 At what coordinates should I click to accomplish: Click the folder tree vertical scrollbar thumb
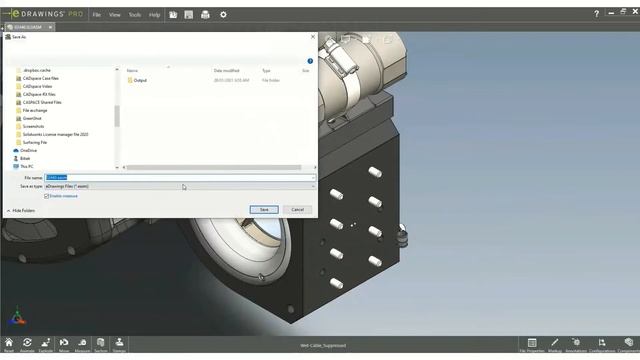coord(117,116)
